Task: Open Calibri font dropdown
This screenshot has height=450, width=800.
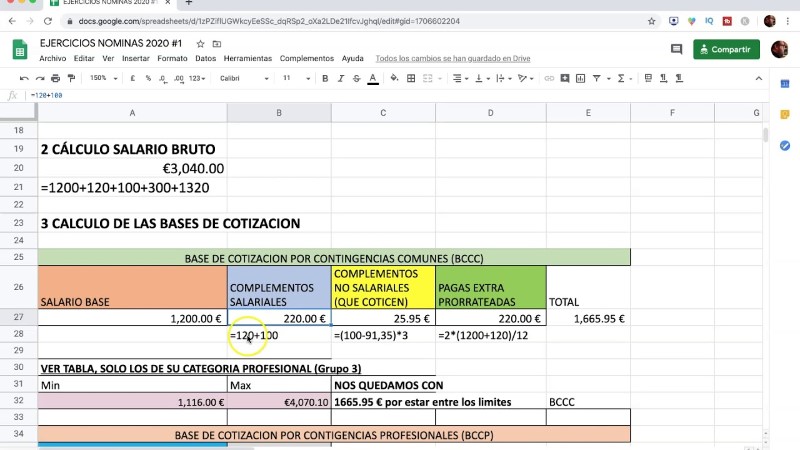Action: (x=244, y=79)
